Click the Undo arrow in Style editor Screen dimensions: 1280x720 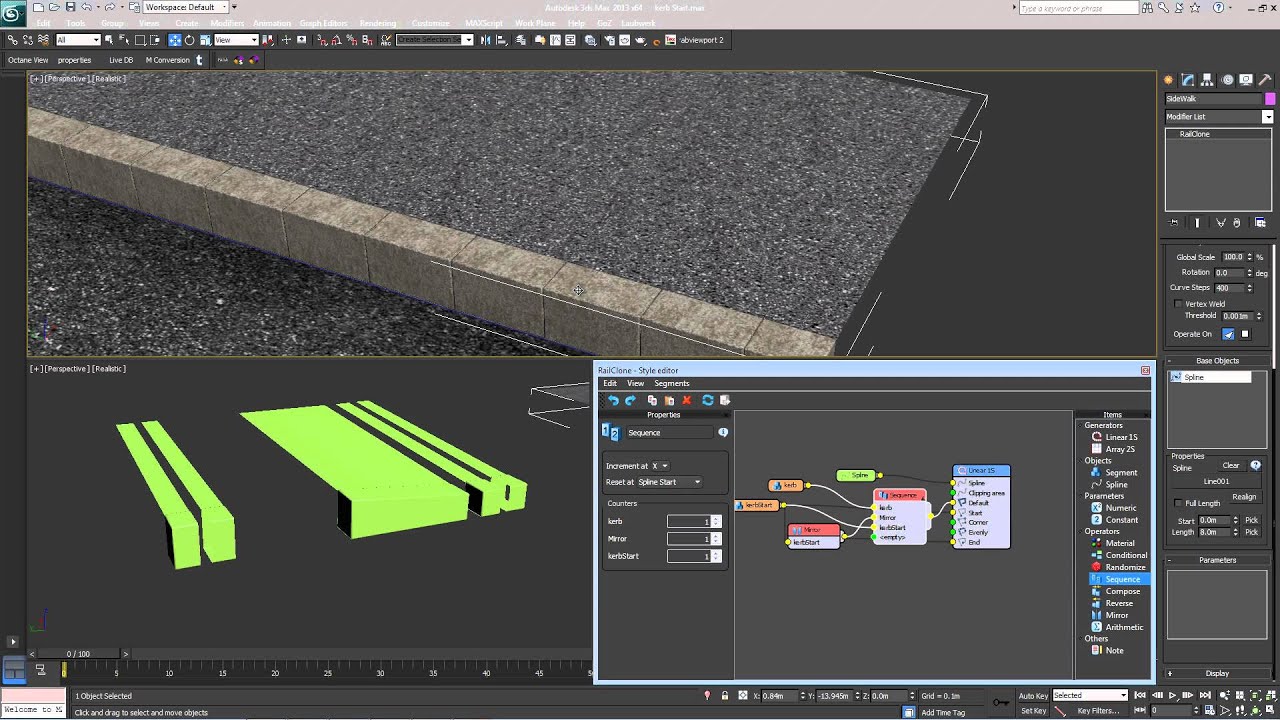point(613,400)
